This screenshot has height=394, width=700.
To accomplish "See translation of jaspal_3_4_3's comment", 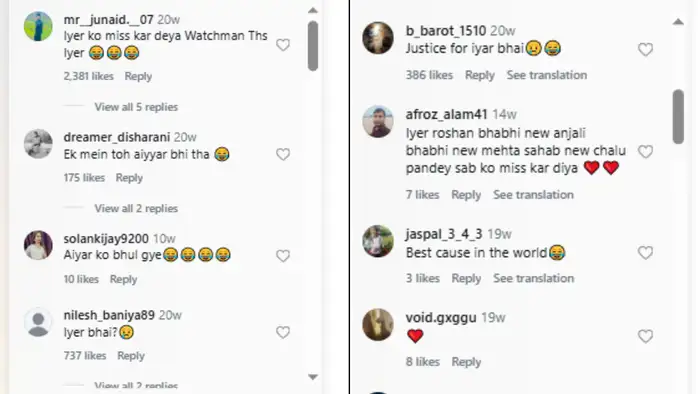I will (533, 278).
